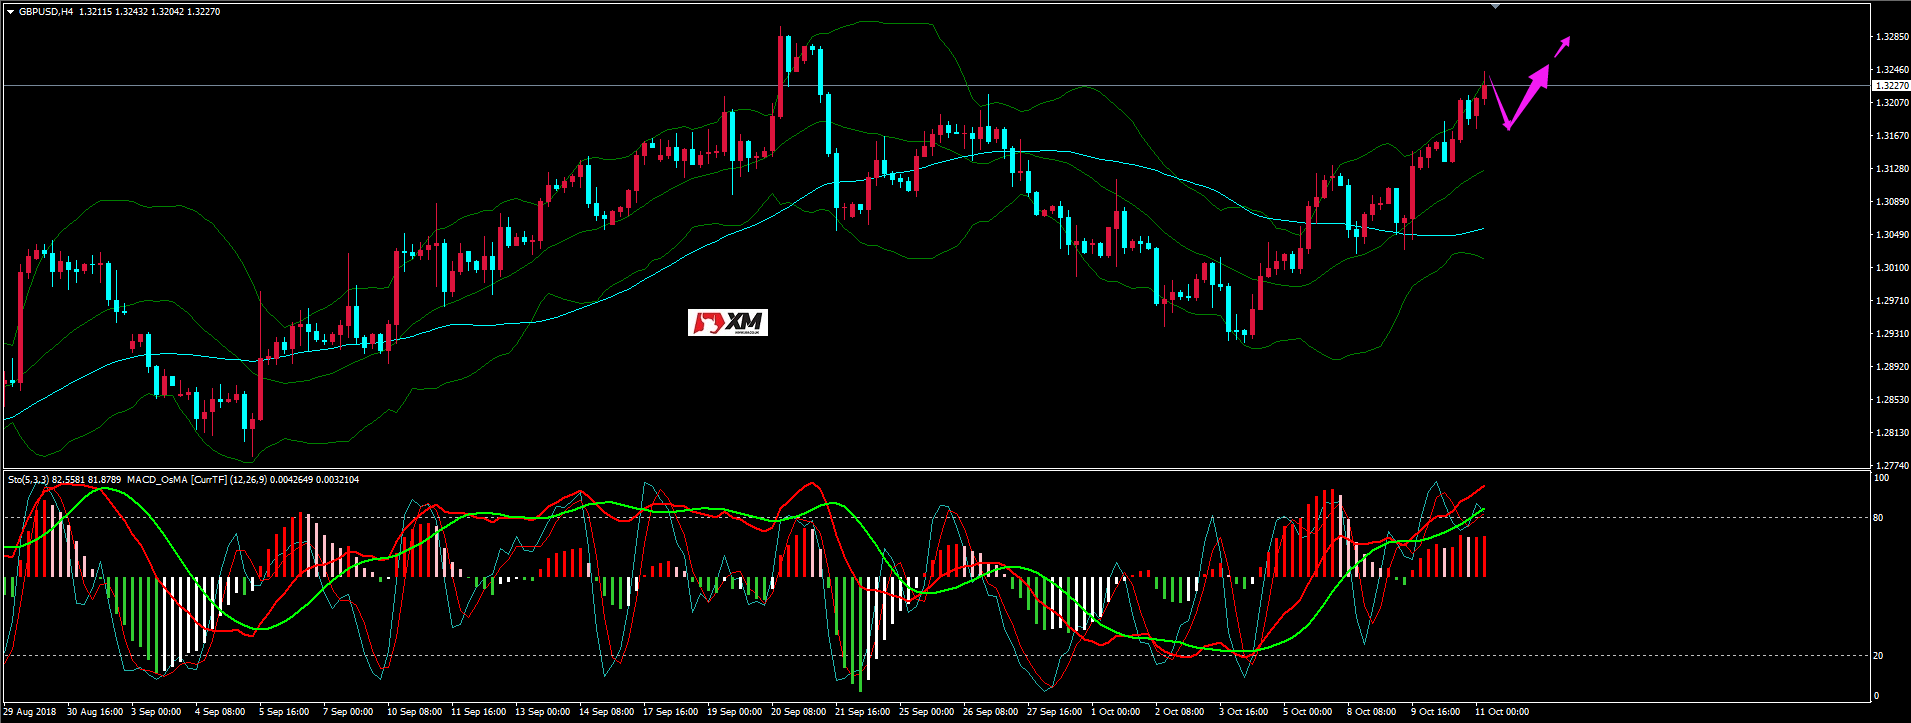Image resolution: width=1911 pixels, height=723 pixels.
Task: Click the chart shift triangle marker at top
Action: click(1495, 6)
